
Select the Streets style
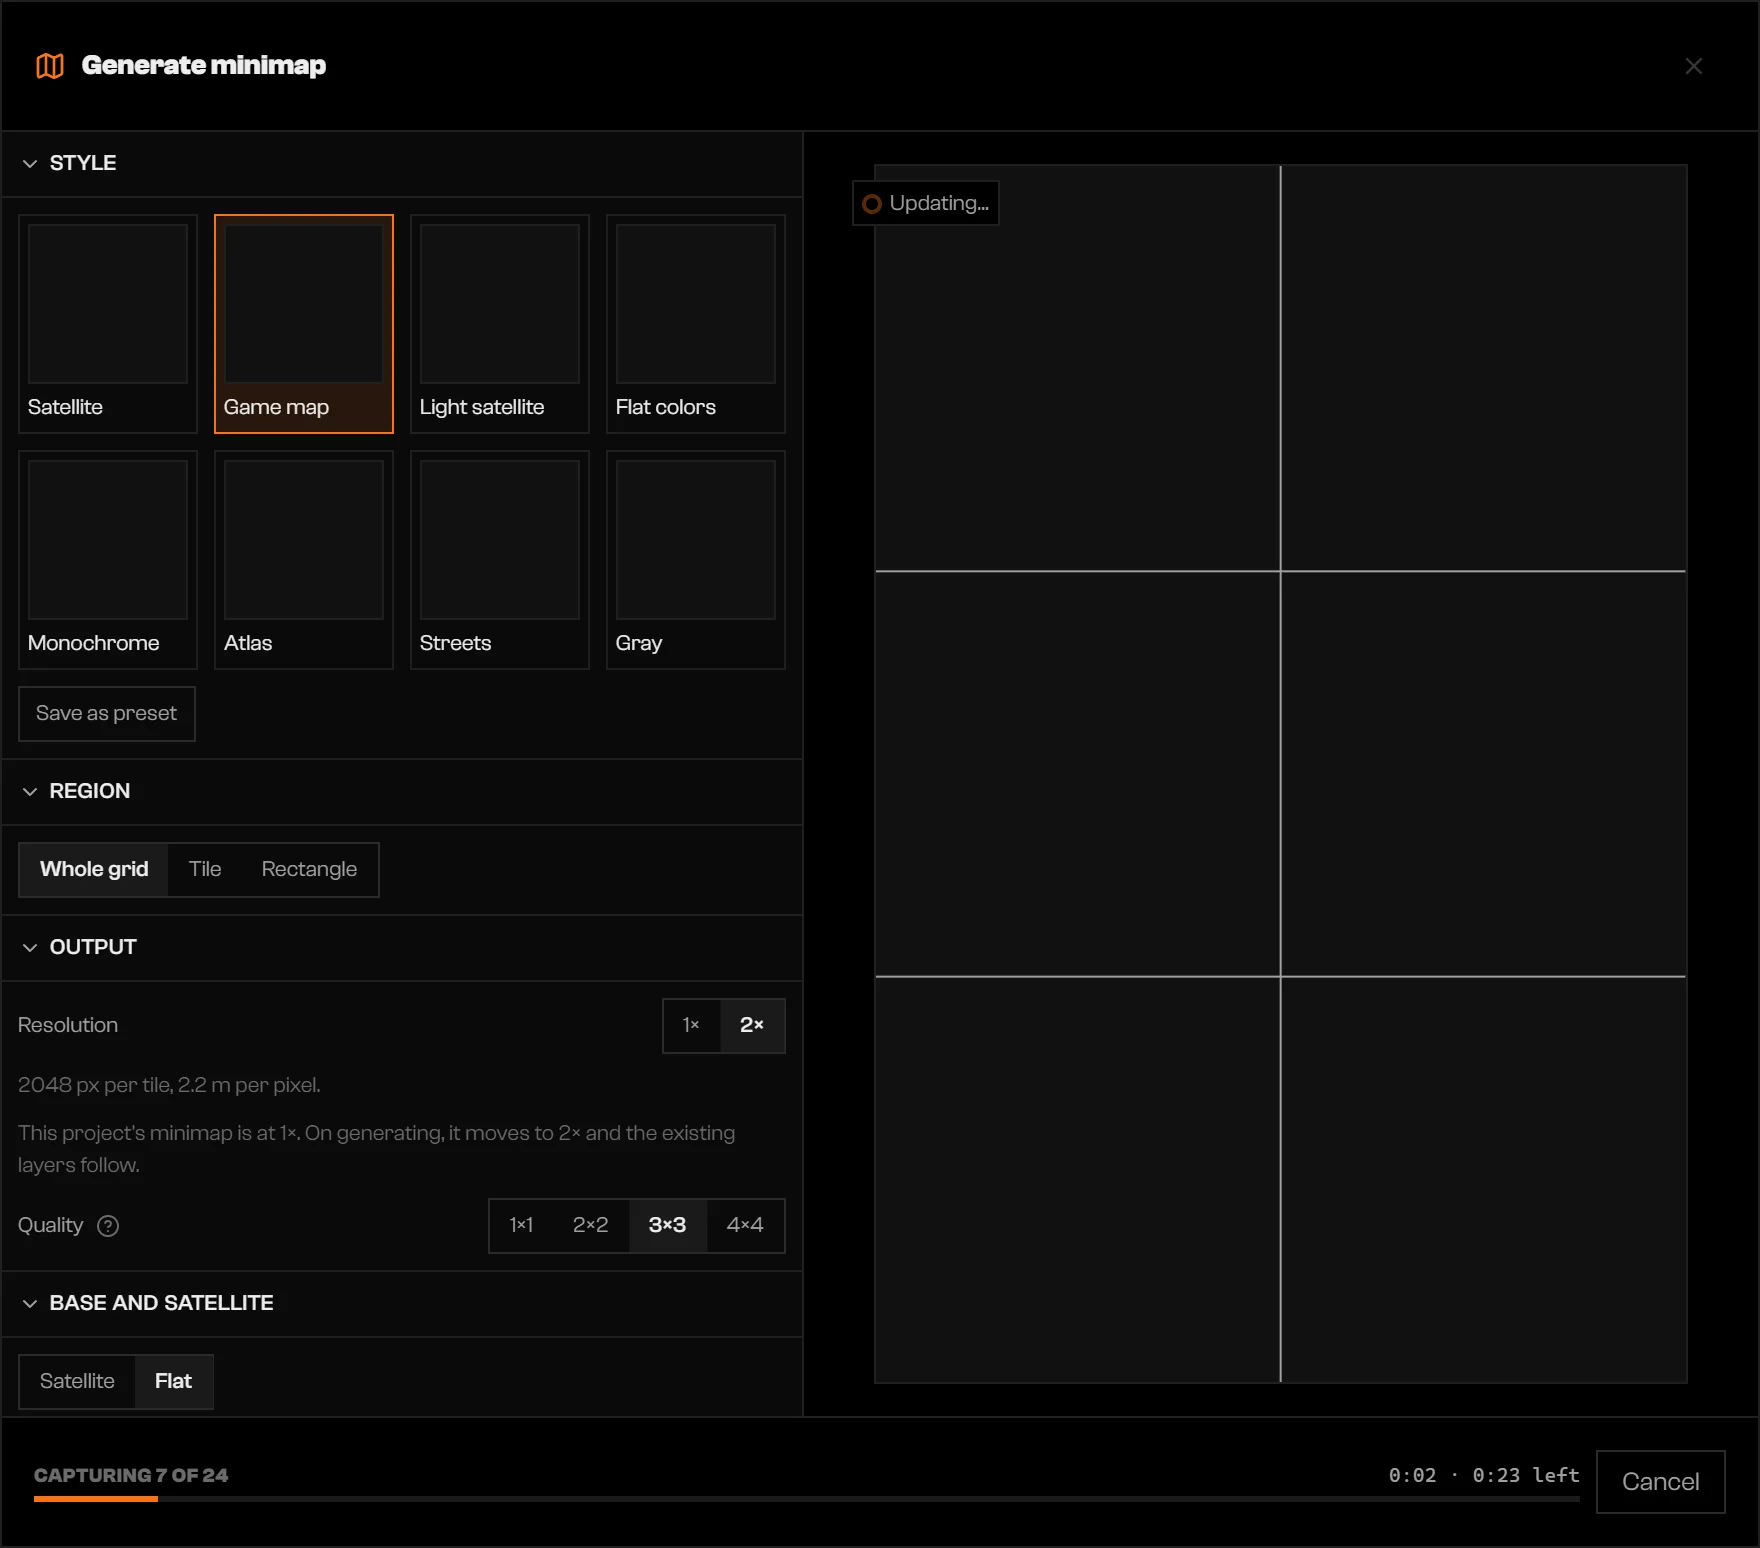500,560
